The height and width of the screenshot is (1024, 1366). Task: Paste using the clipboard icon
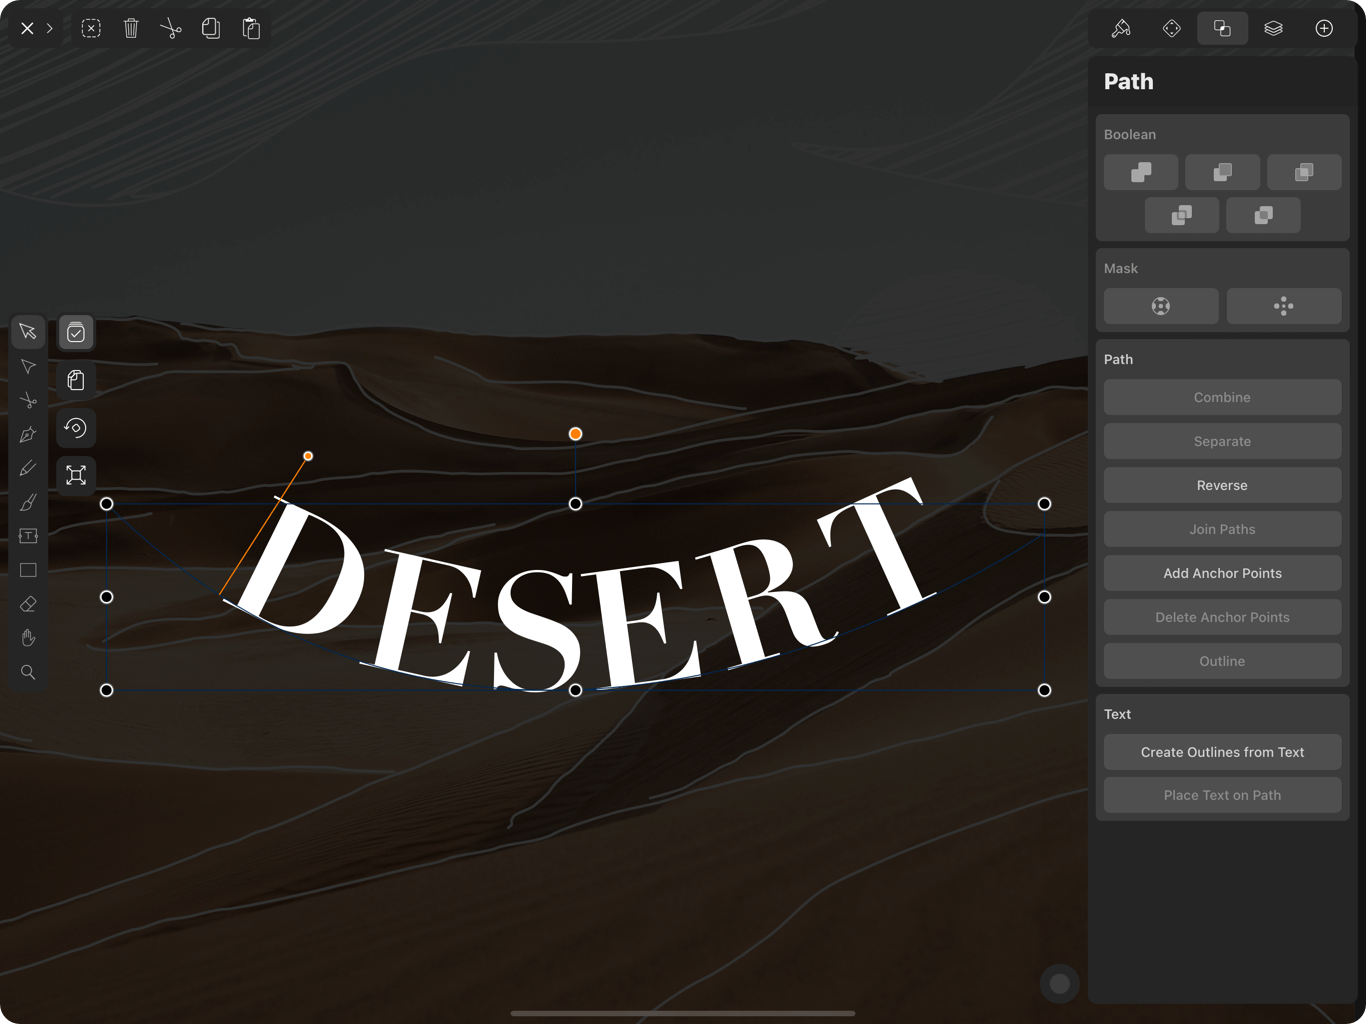251,28
